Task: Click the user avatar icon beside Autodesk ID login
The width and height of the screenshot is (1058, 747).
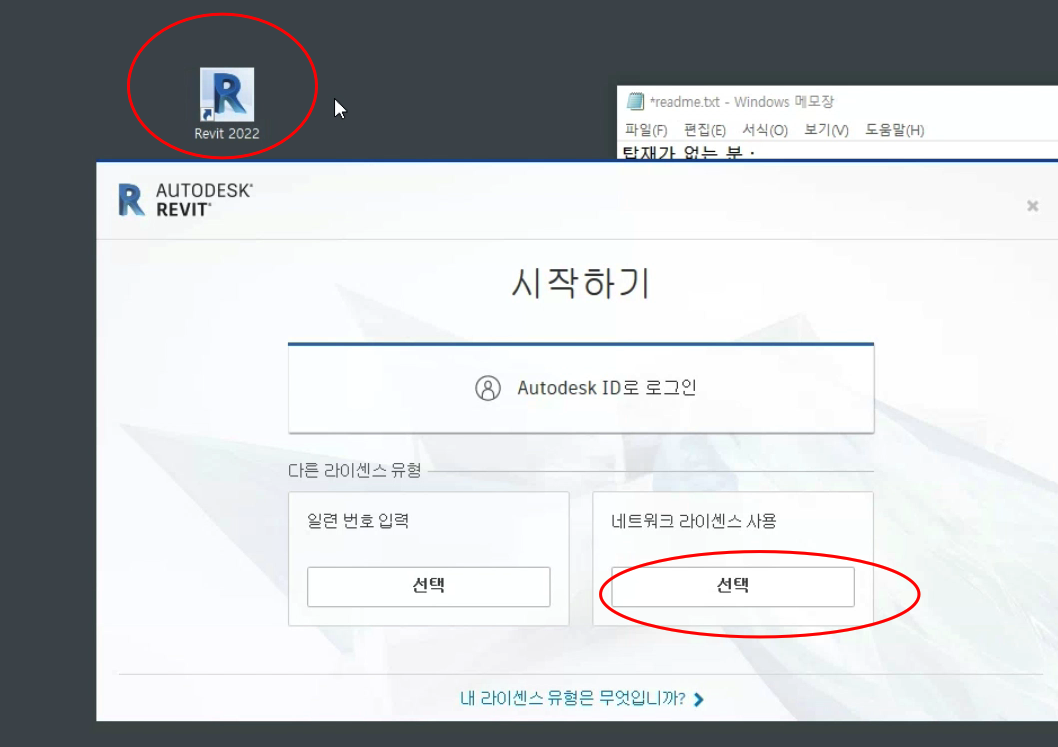Action: [488, 388]
